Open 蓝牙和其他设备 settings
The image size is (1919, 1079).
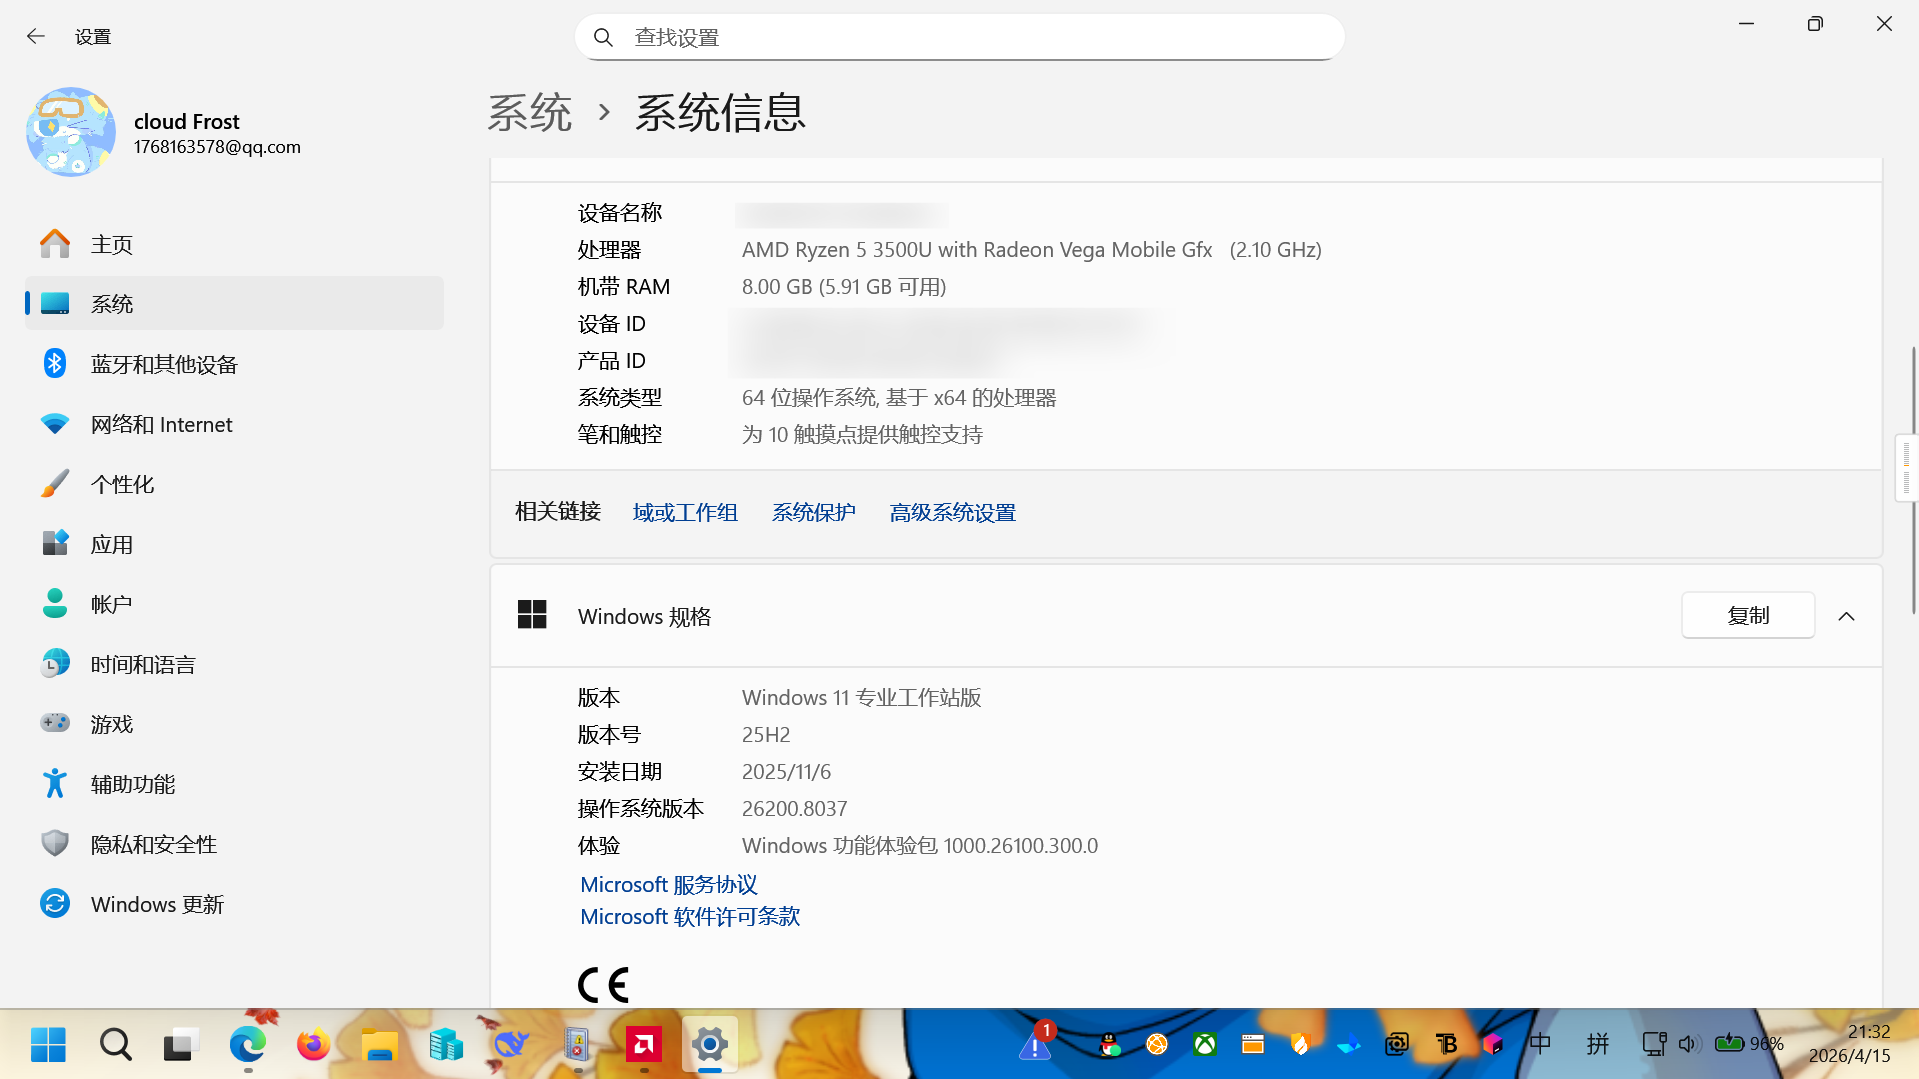[234, 364]
